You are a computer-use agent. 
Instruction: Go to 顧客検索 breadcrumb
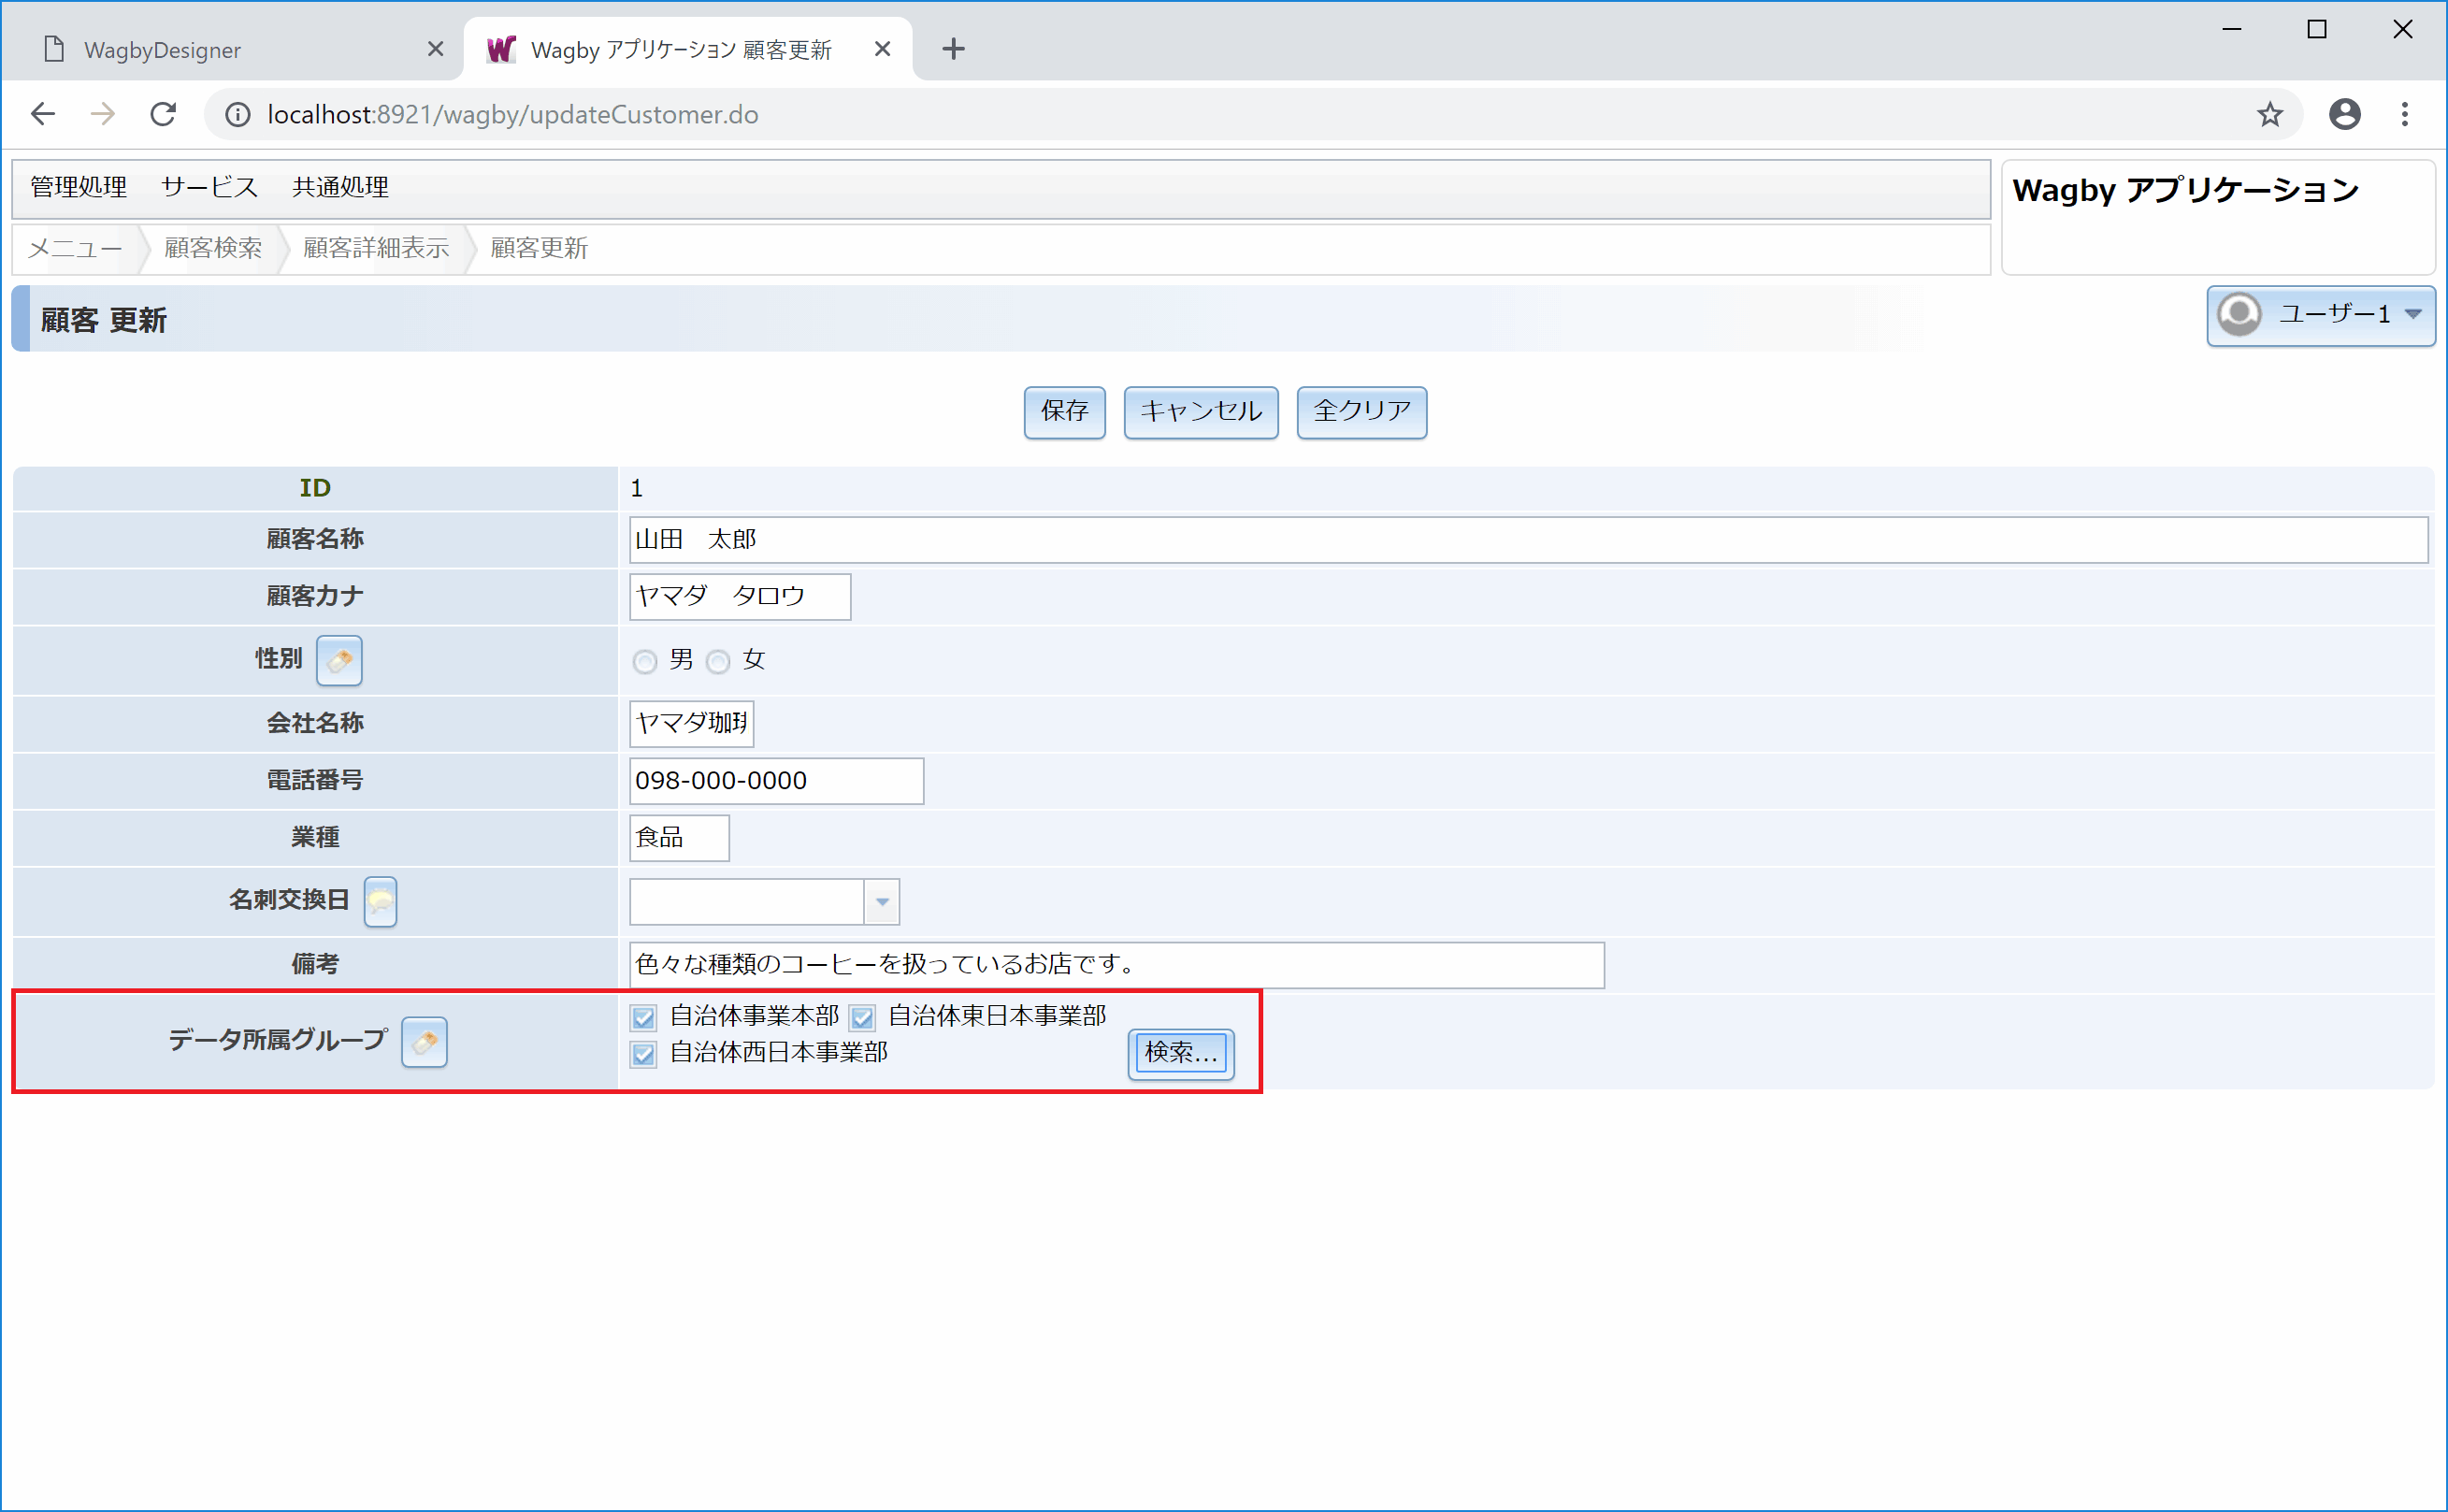213,248
